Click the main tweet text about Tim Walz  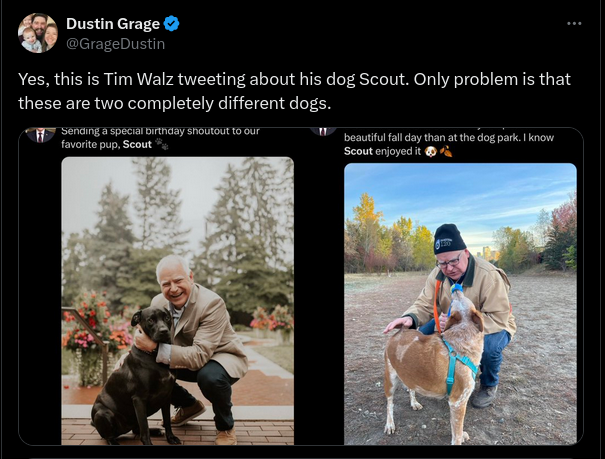(x=294, y=91)
